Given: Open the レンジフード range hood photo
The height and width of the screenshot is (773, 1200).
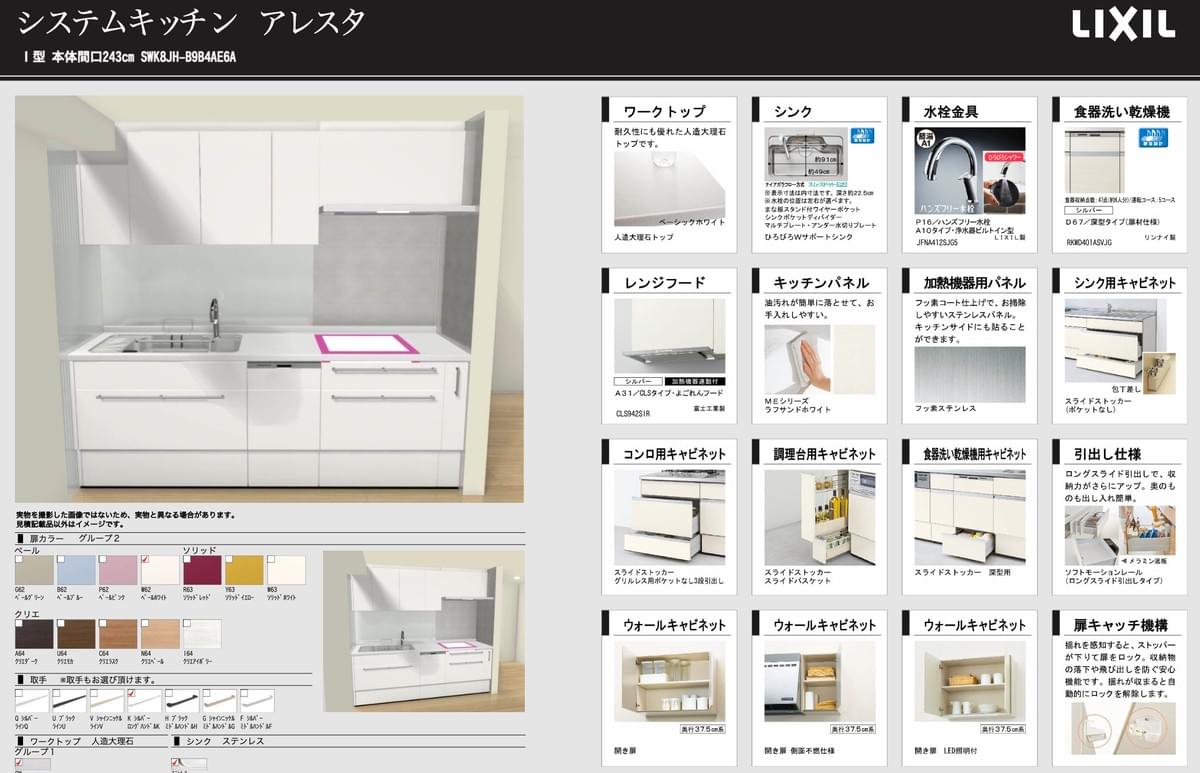Looking at the screenshot, I should (670, 337).
